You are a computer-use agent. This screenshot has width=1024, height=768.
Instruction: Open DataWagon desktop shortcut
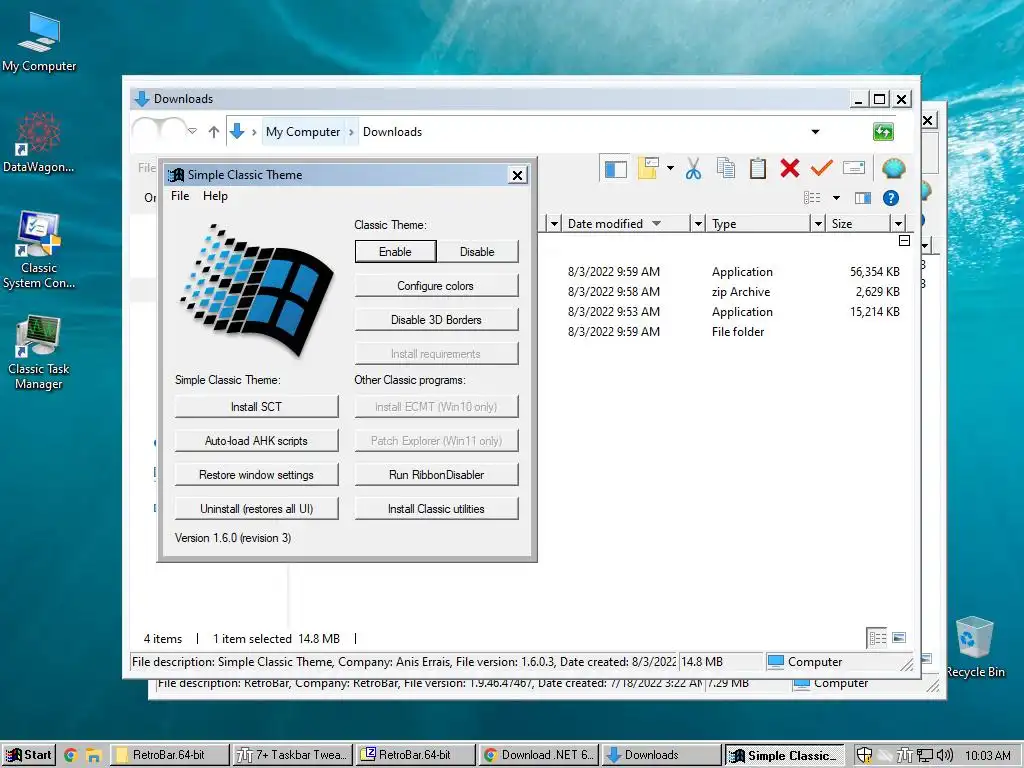(x=39, y=142)
